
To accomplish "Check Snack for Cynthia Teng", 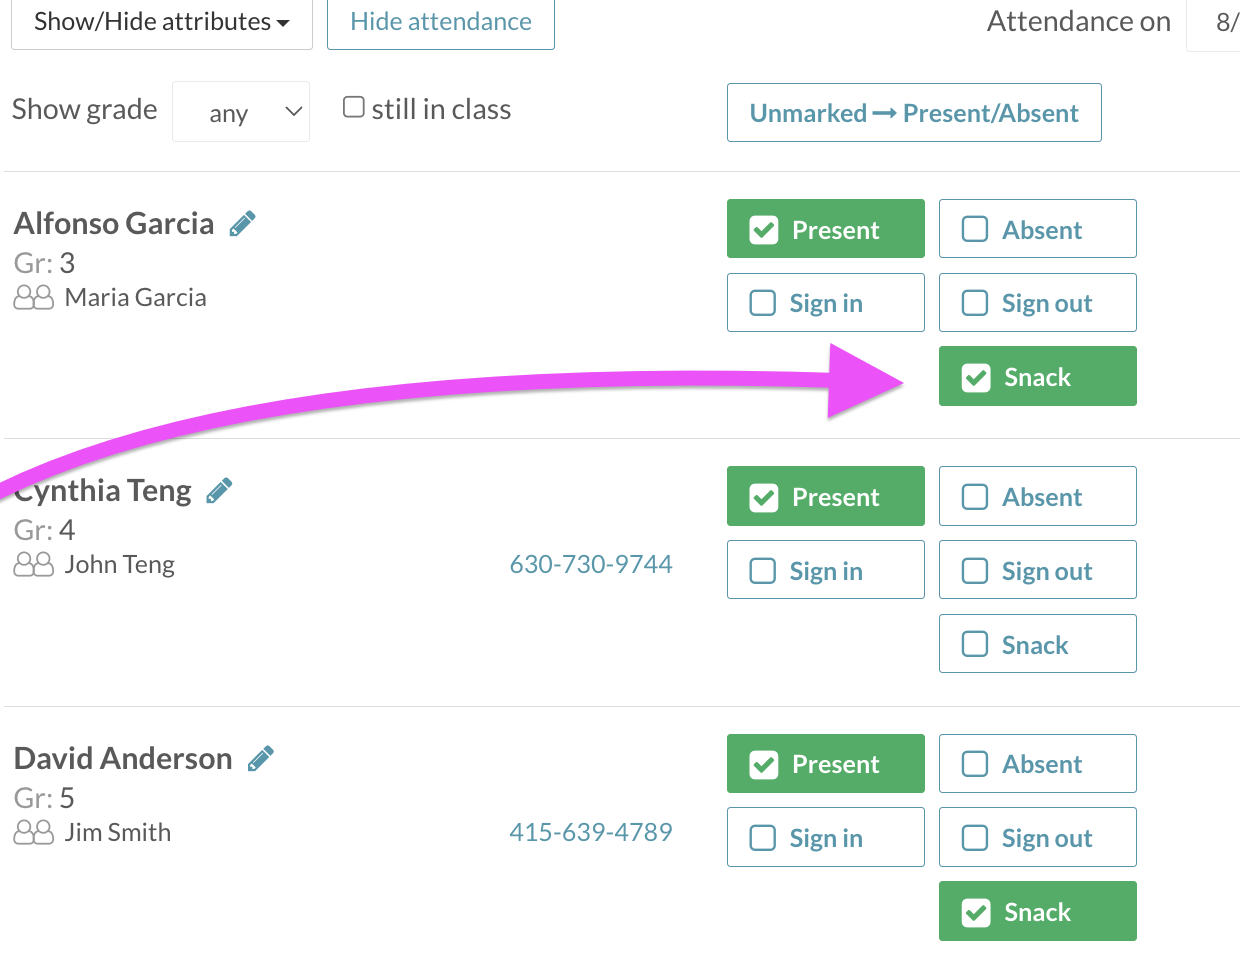I will [x=1037, y=644].
